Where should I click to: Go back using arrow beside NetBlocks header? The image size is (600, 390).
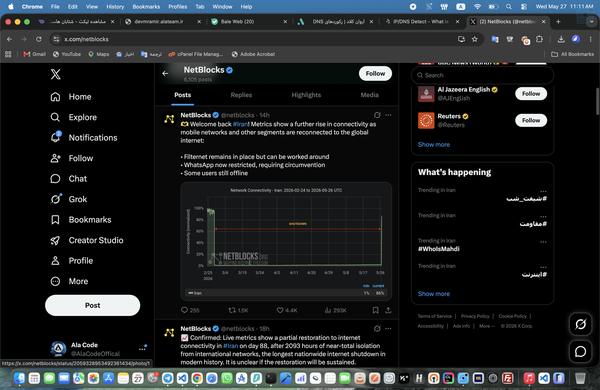point(165,73)
